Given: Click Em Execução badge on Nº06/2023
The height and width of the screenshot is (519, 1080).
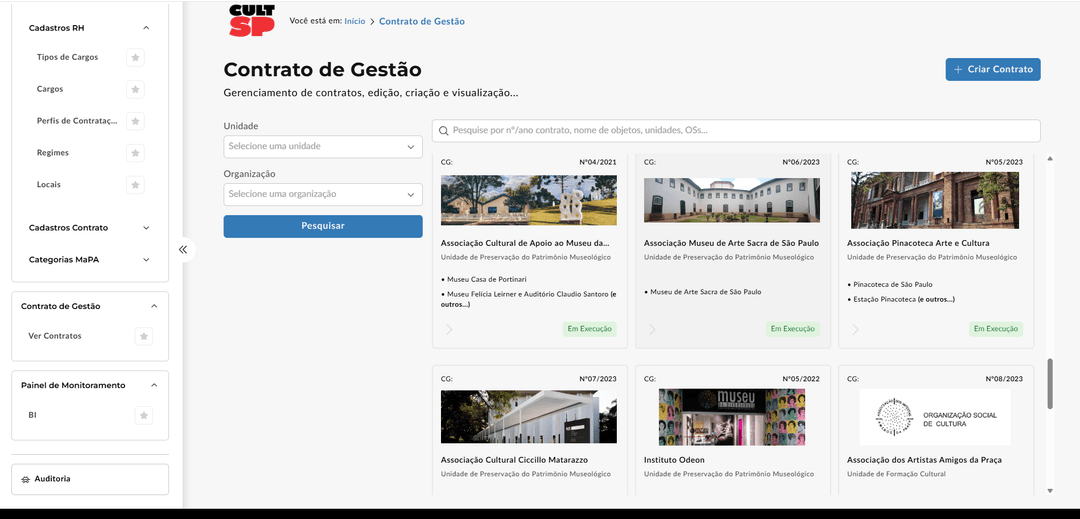Looking at the screenshot, I should click(x=793, y=329).
